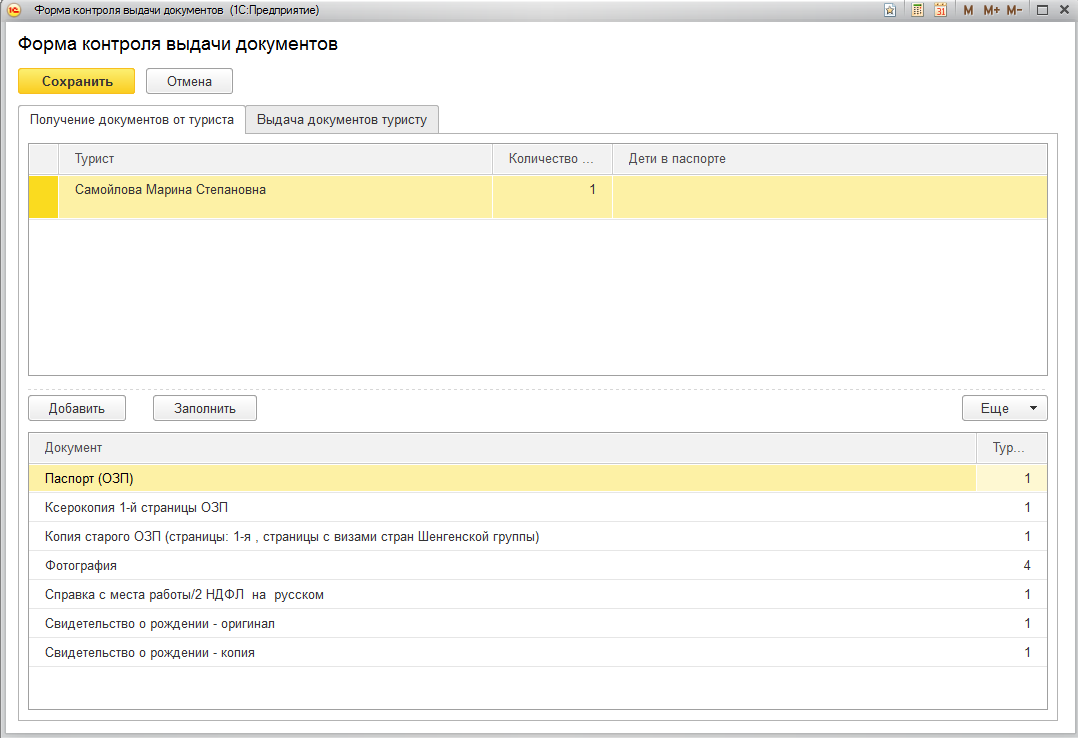Select Свидетельство о рождении - копия row
1078x738 pixels.
coord(538,652)
